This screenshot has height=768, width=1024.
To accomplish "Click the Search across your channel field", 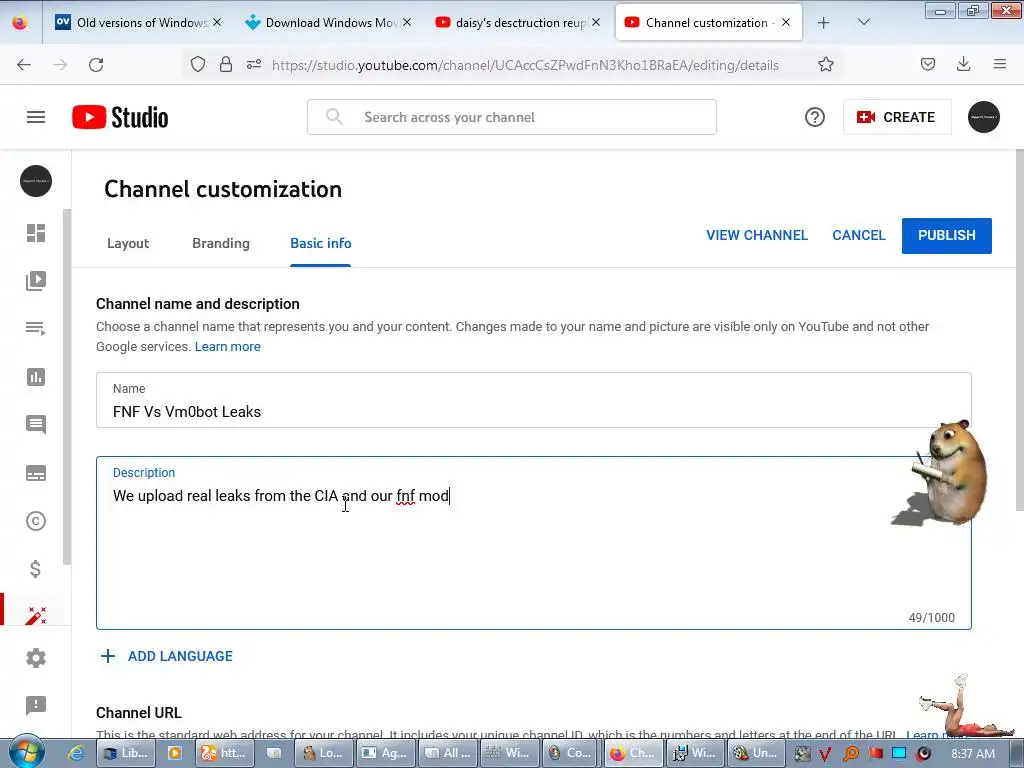I will click(511, 117).
